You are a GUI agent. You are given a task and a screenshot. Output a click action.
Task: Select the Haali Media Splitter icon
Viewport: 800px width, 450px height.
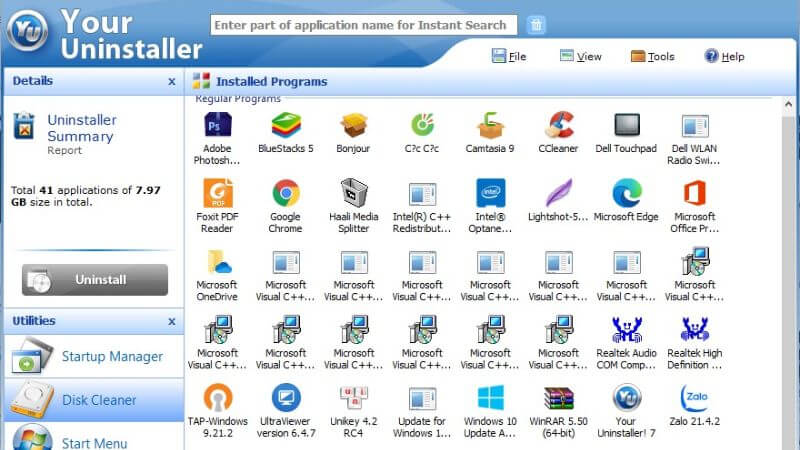[x=354, y=193]
